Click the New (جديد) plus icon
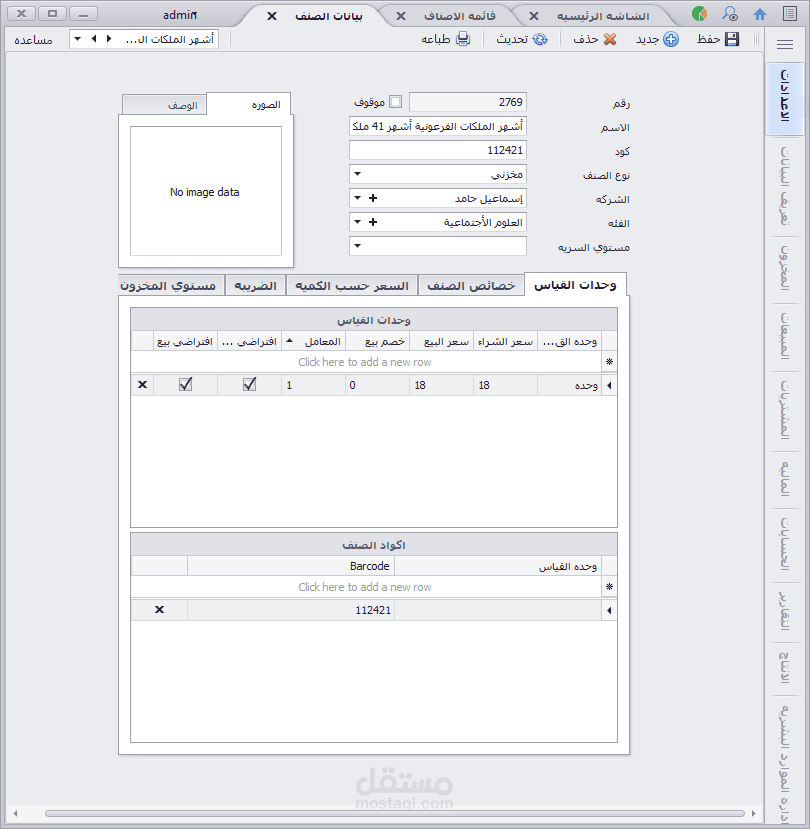The height and width of the screenshot is (829, 810). pyautogui.click(x=670, y=39)
